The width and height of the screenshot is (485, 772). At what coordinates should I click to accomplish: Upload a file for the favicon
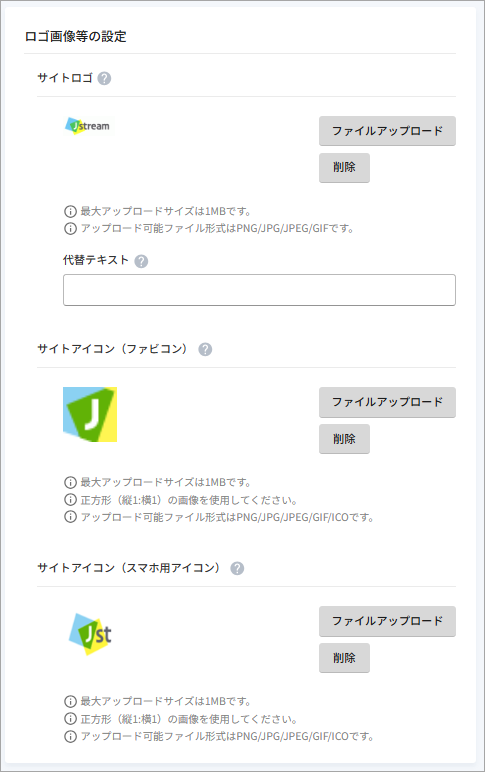[387, 402]
